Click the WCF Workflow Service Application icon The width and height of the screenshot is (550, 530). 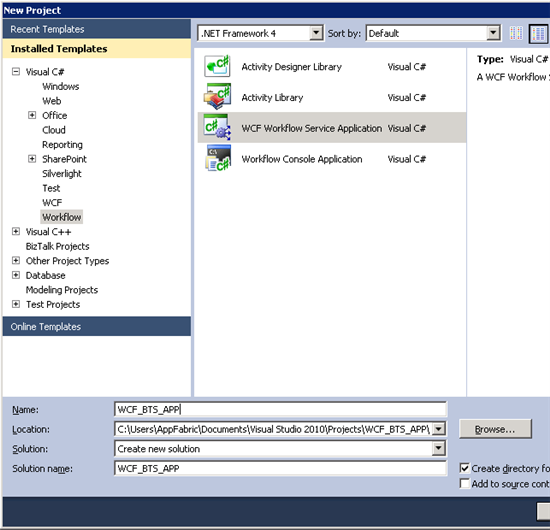[217, 127]
